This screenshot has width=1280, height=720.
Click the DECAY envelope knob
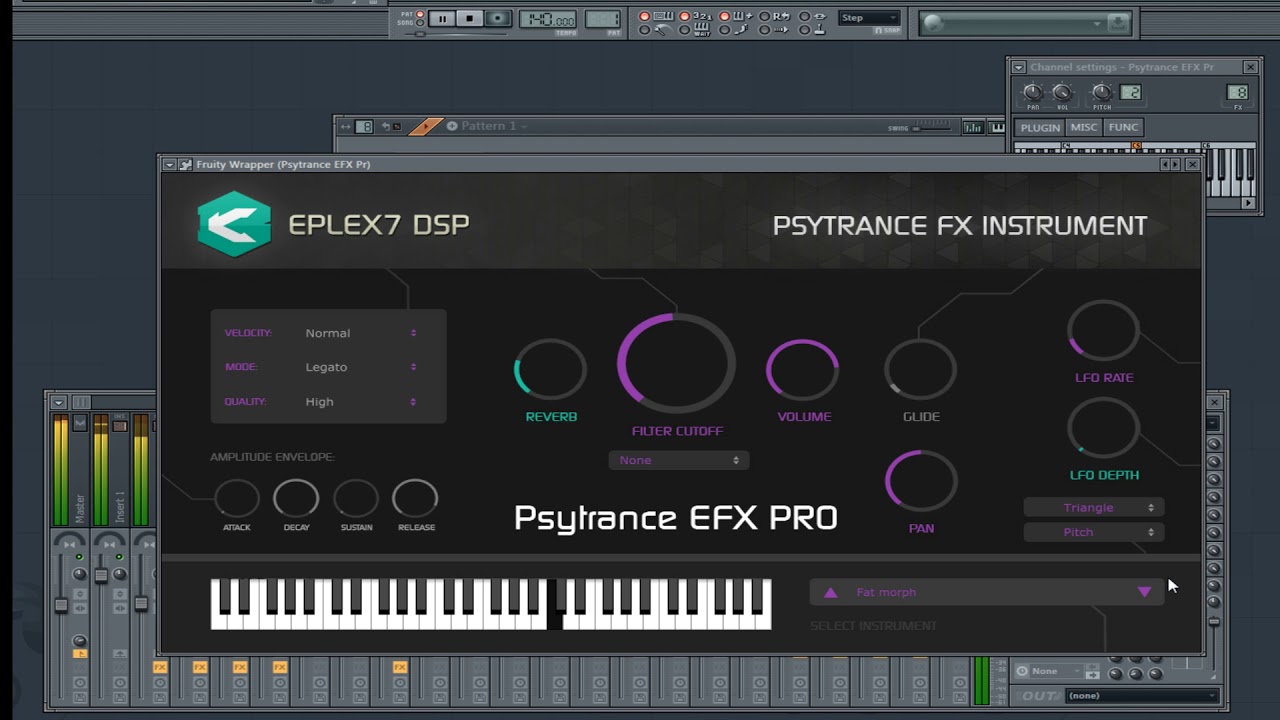pos(296,499)
